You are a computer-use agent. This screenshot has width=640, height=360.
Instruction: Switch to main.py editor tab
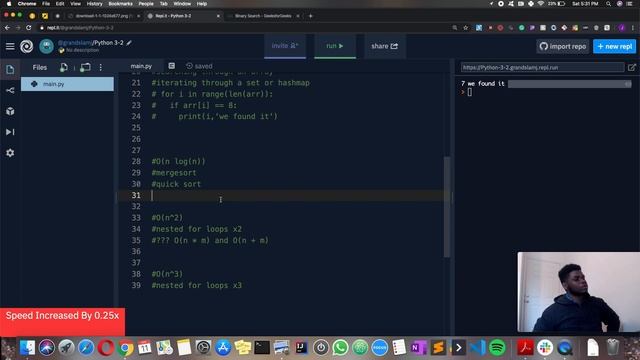tap(141, 66)
